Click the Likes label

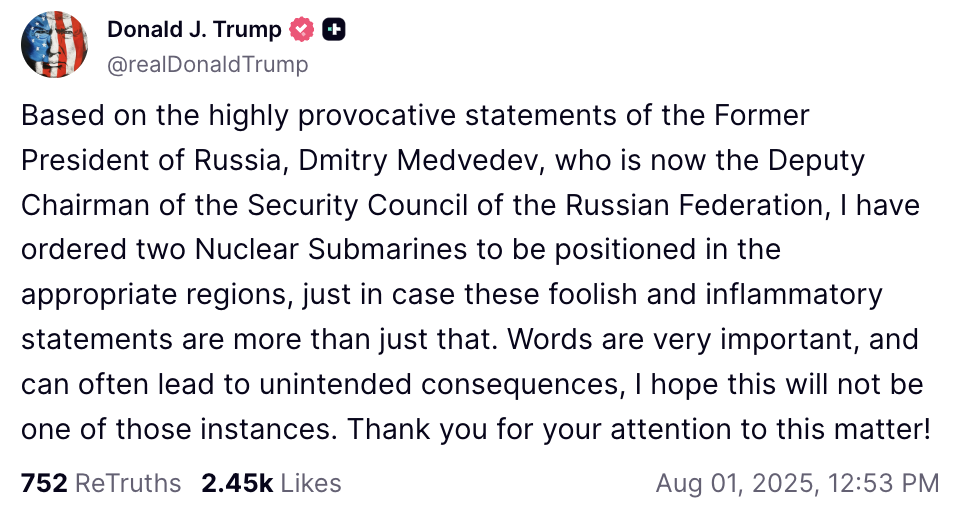pos(311,484)
